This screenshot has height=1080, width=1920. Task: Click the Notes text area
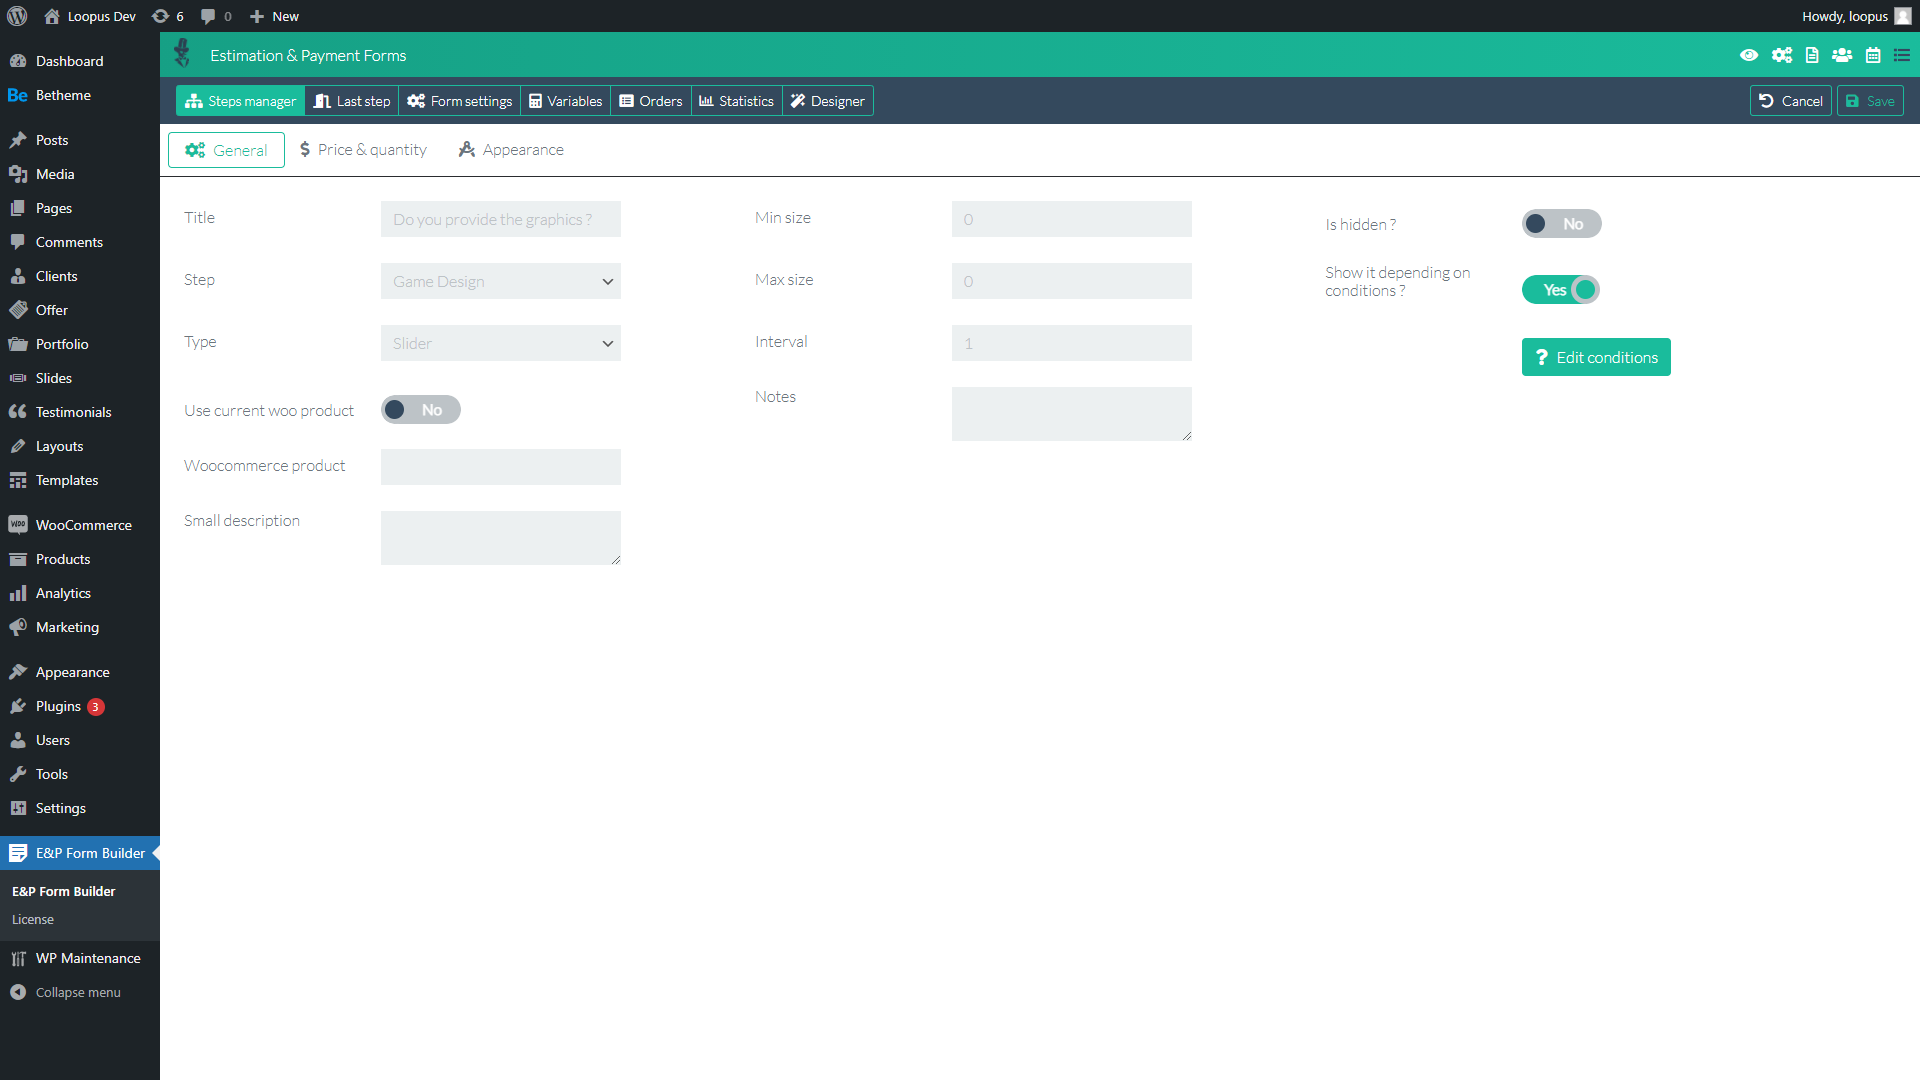click(x=1071, y=413)
